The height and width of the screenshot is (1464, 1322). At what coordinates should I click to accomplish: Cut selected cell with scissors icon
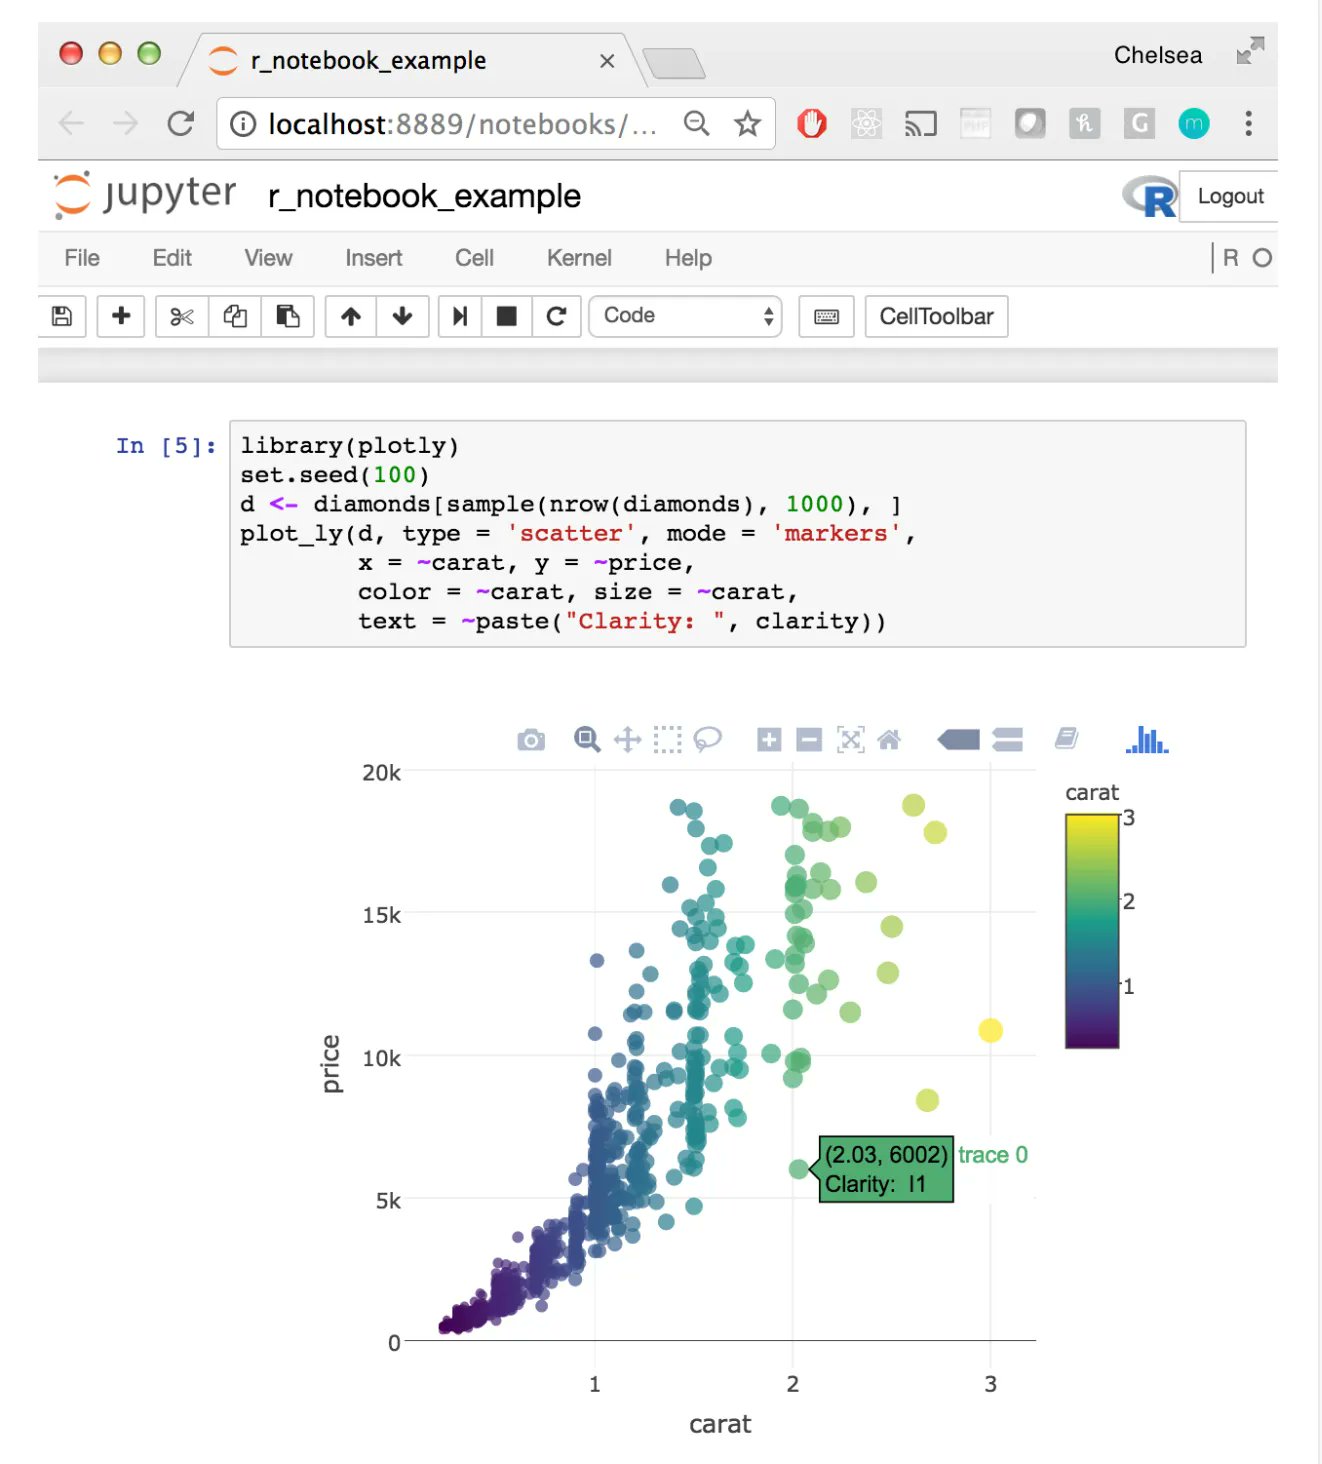click(182, 317)
